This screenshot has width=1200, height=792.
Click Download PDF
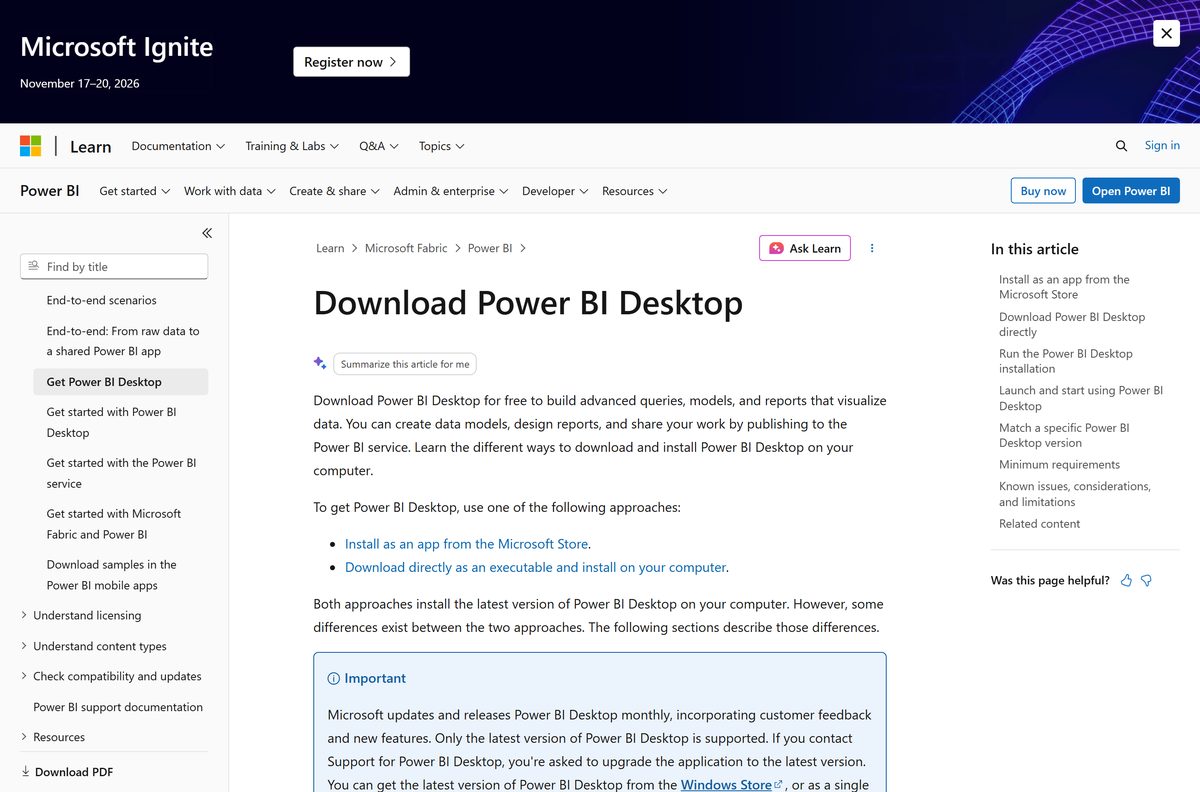coord(66,772)
